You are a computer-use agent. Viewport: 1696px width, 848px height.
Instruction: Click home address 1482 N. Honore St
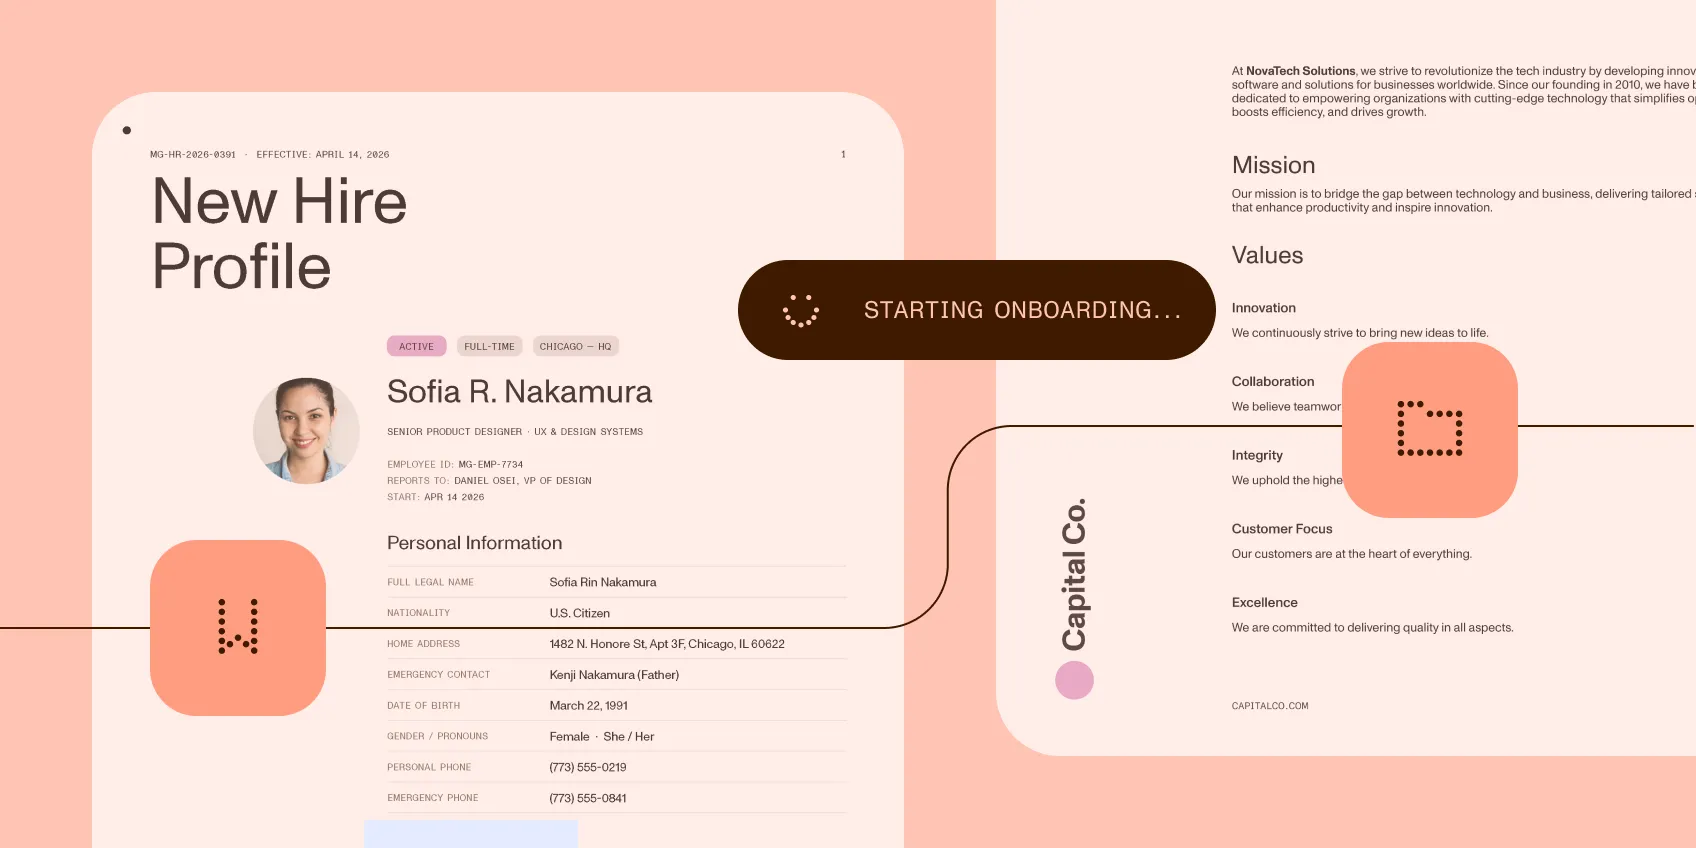[x=667, y=644]
